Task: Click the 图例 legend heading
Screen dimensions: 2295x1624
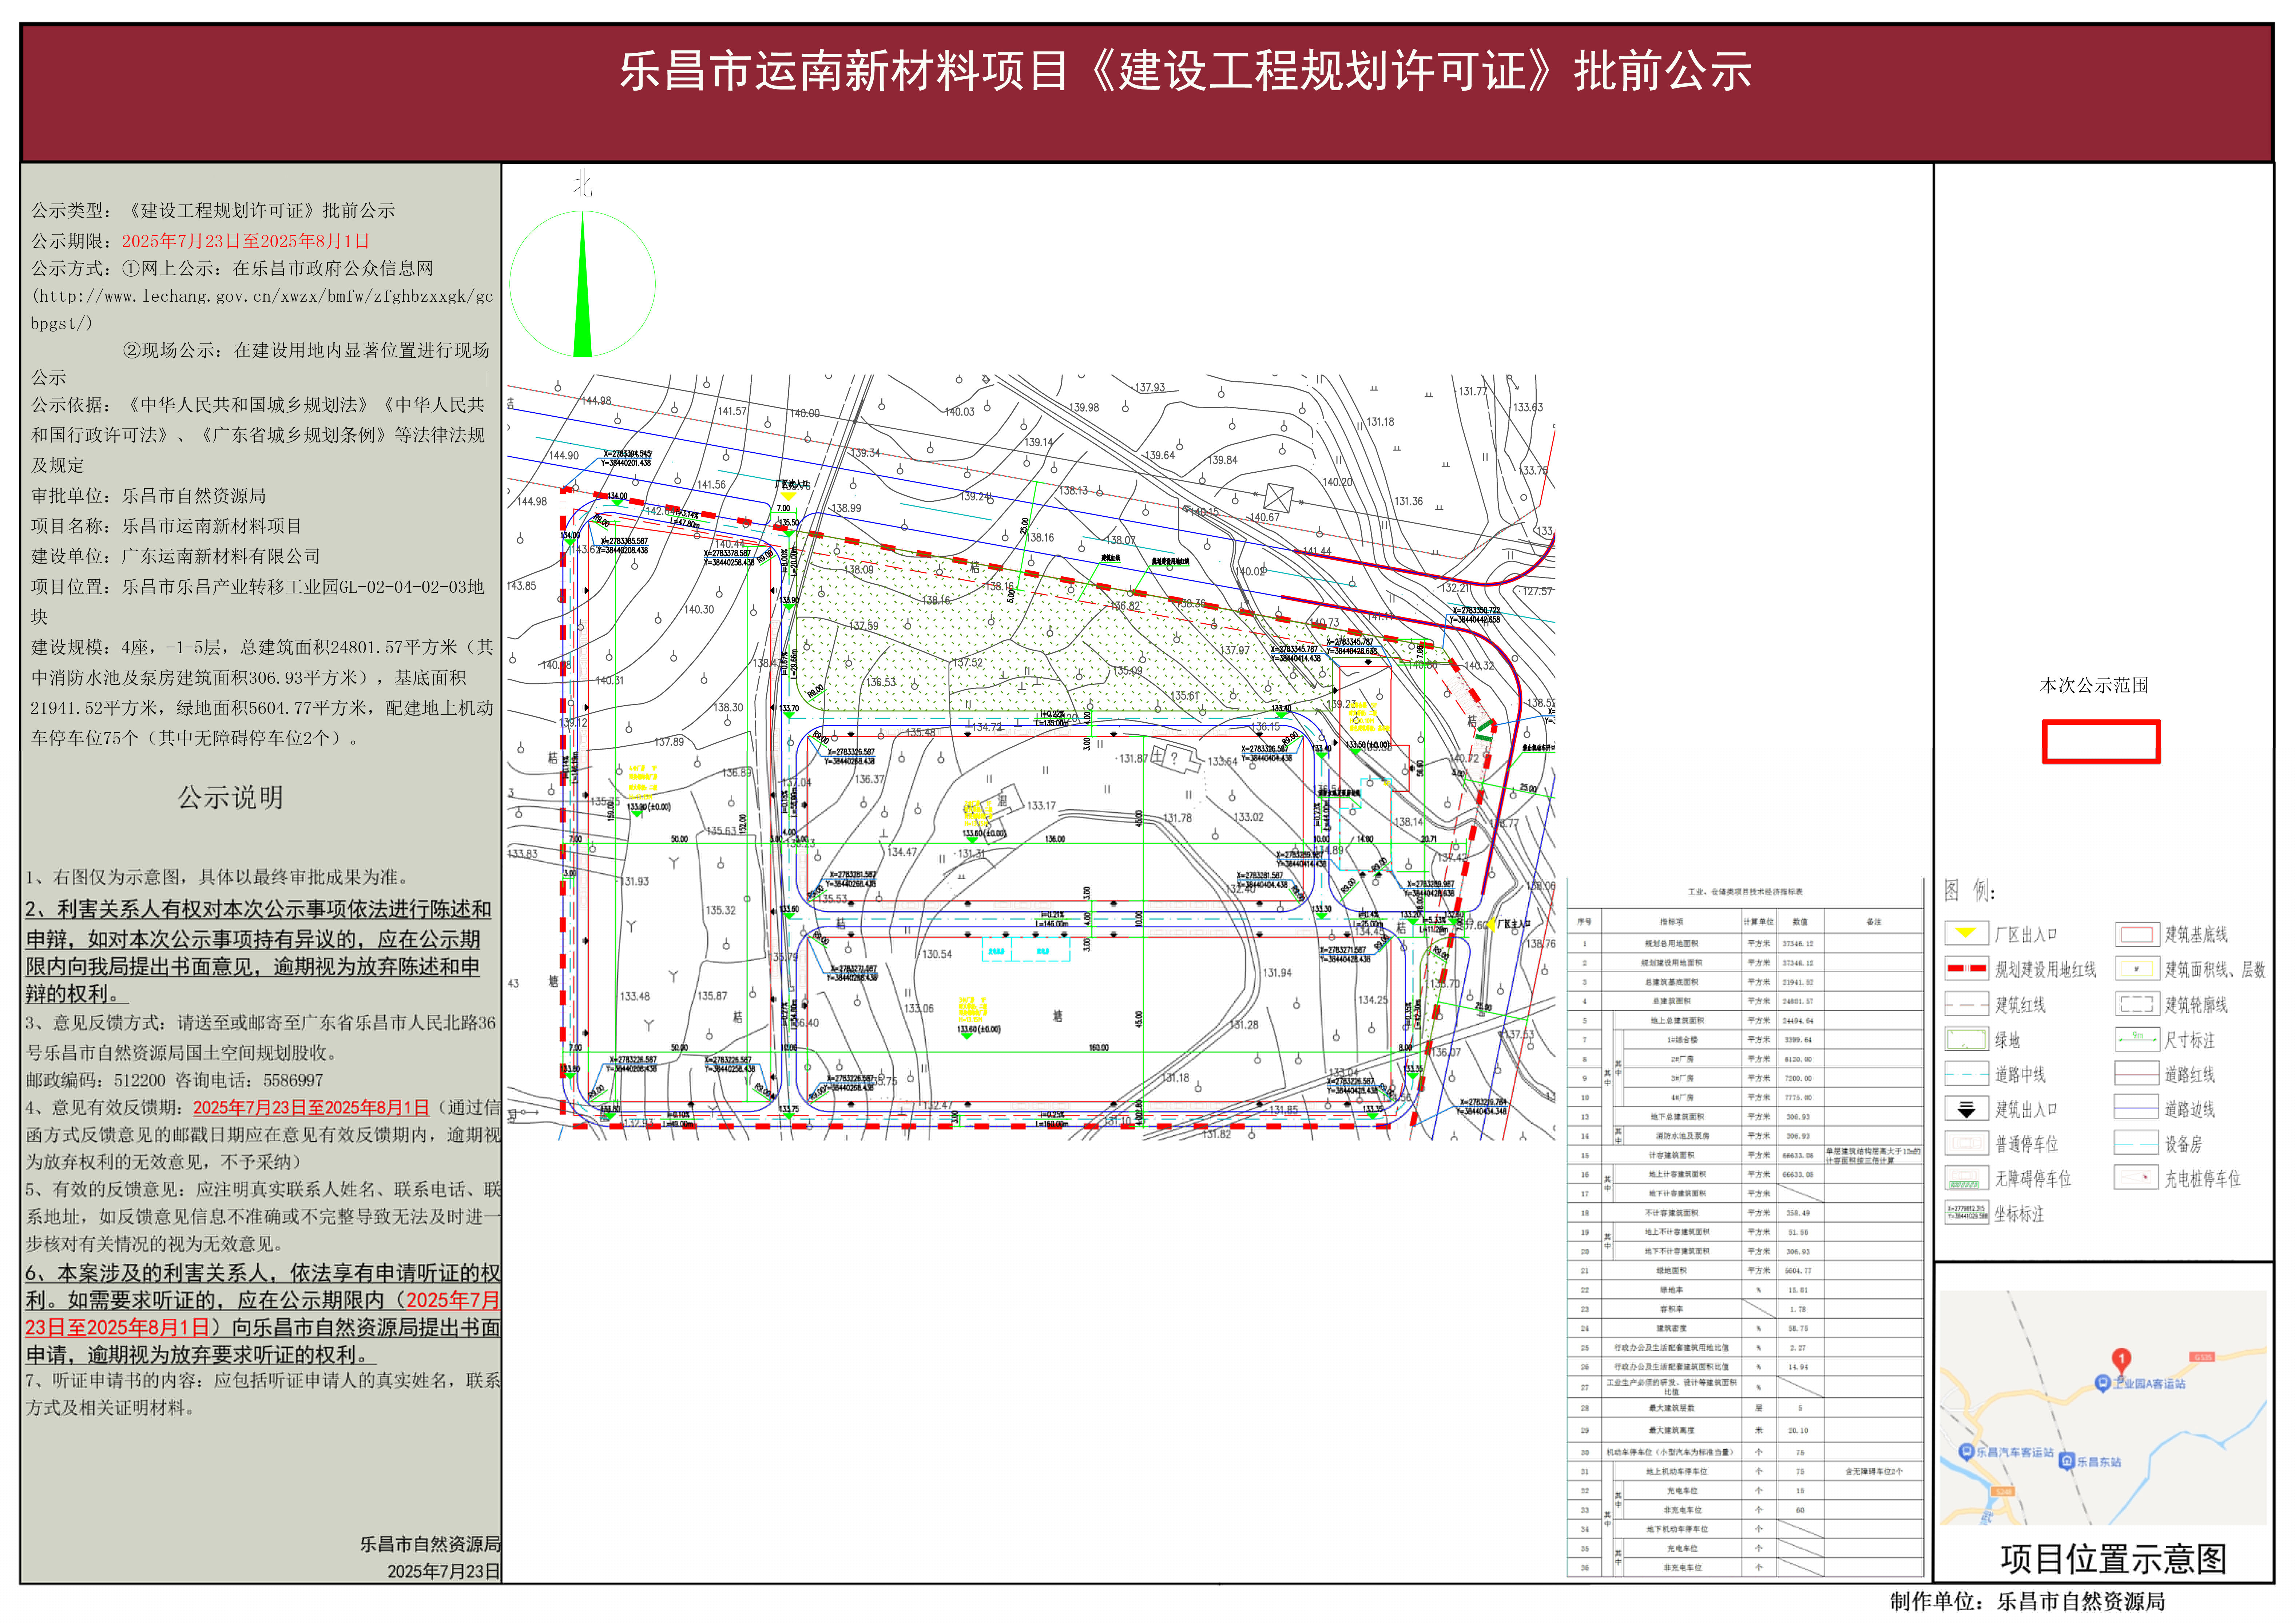Action: pos(1970,890)
